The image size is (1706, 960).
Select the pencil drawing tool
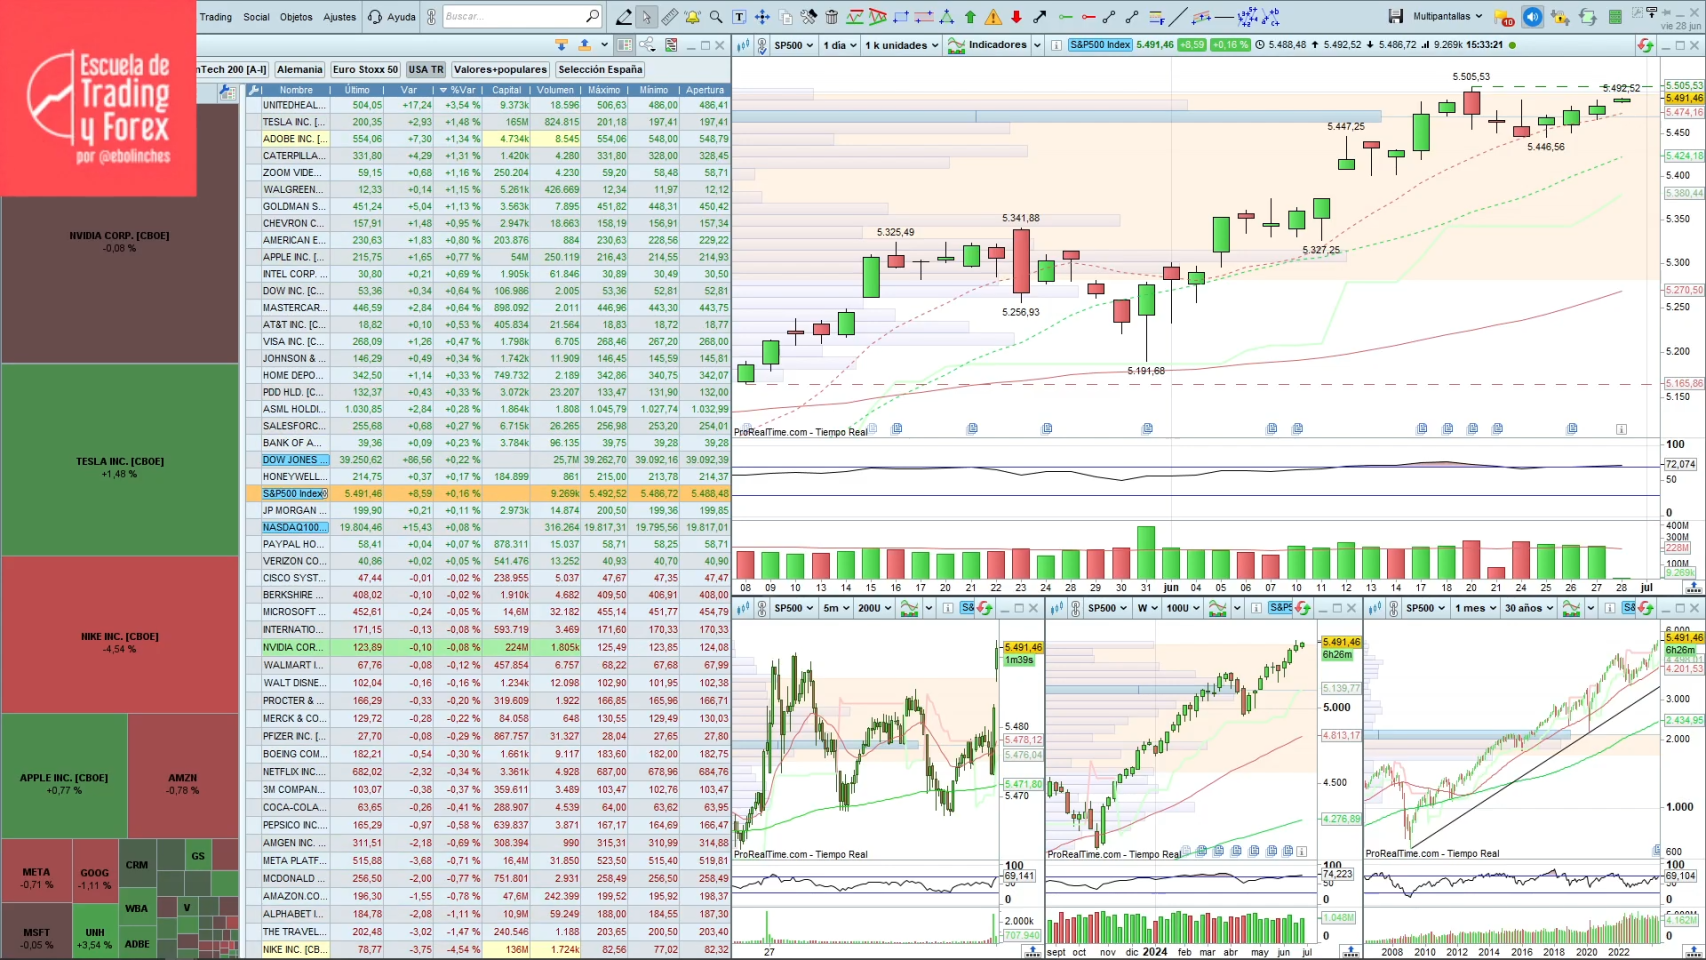coord(624,15)
